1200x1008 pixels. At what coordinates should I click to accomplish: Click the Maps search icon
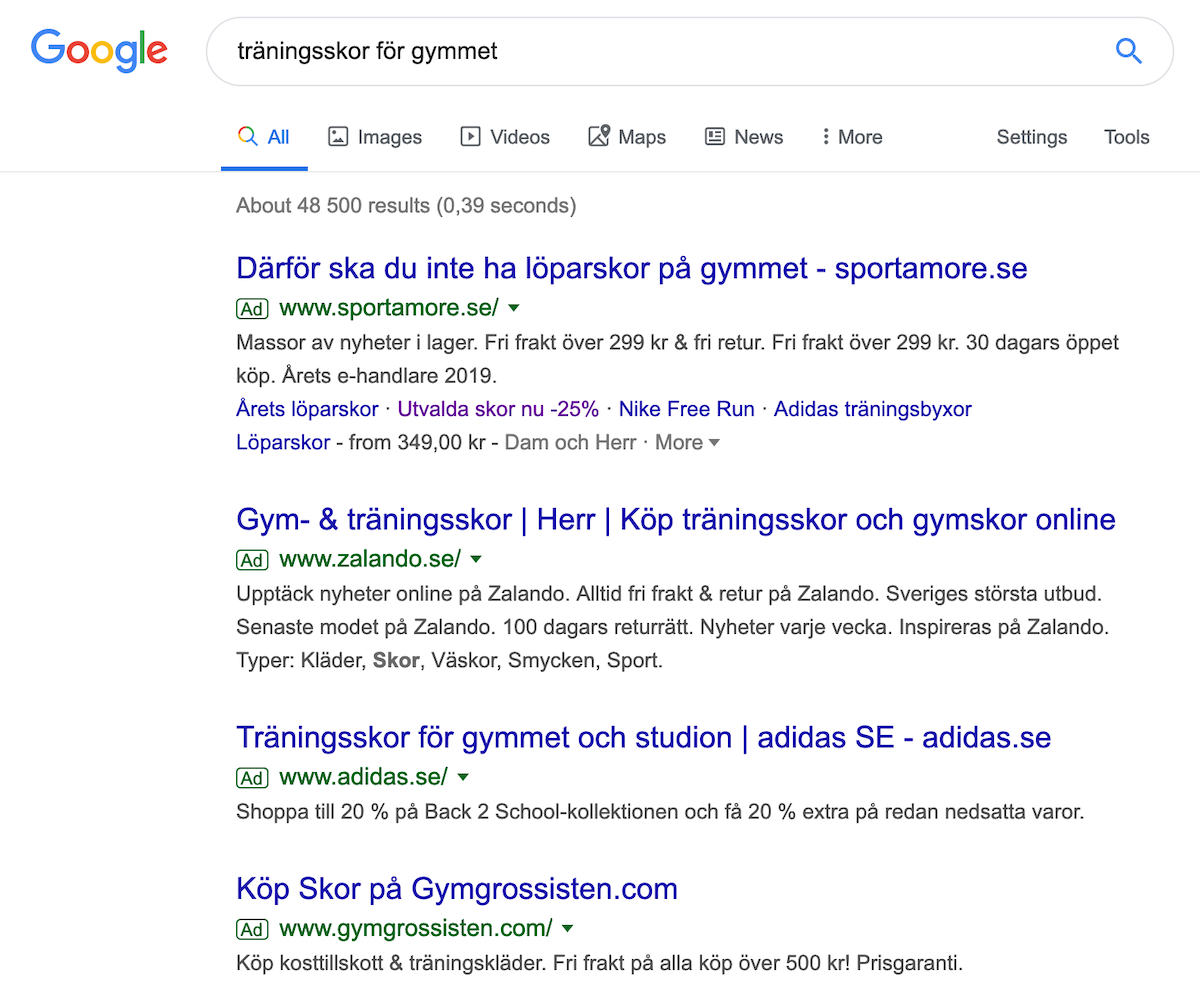pyautogui.click(x=600, y=136)
